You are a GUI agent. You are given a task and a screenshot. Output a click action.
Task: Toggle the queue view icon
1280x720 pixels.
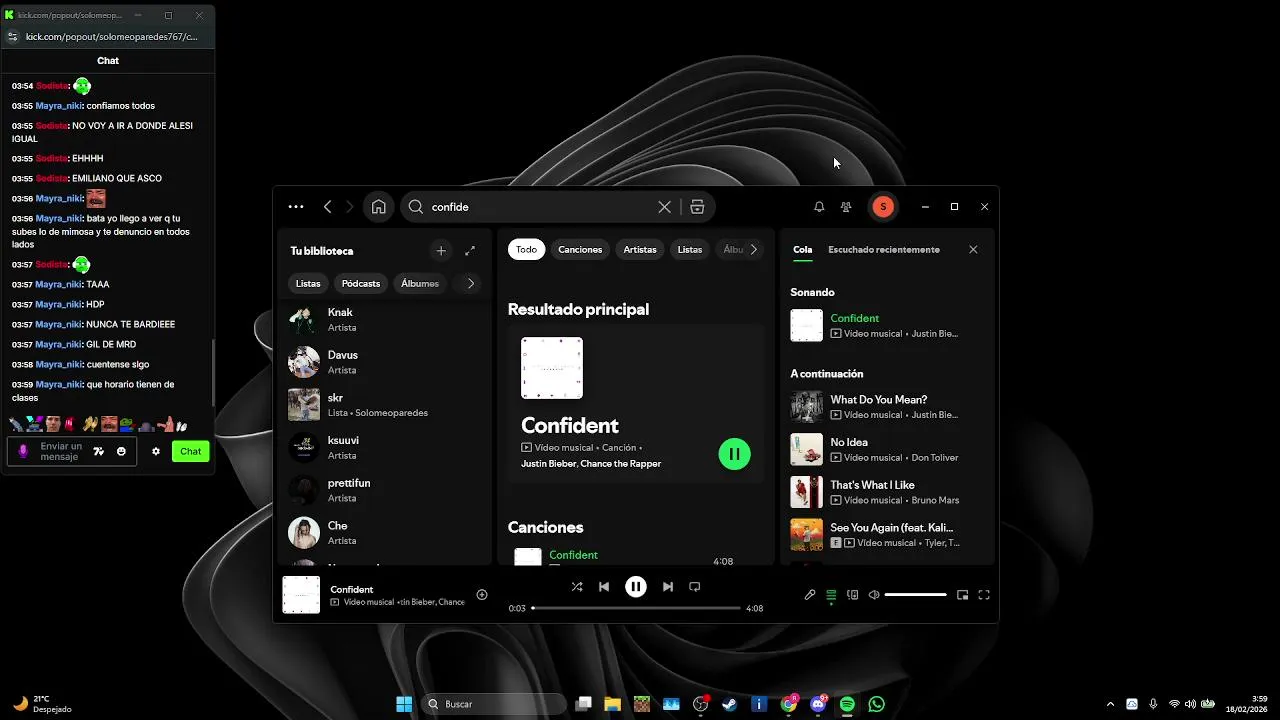pos(831,595)
